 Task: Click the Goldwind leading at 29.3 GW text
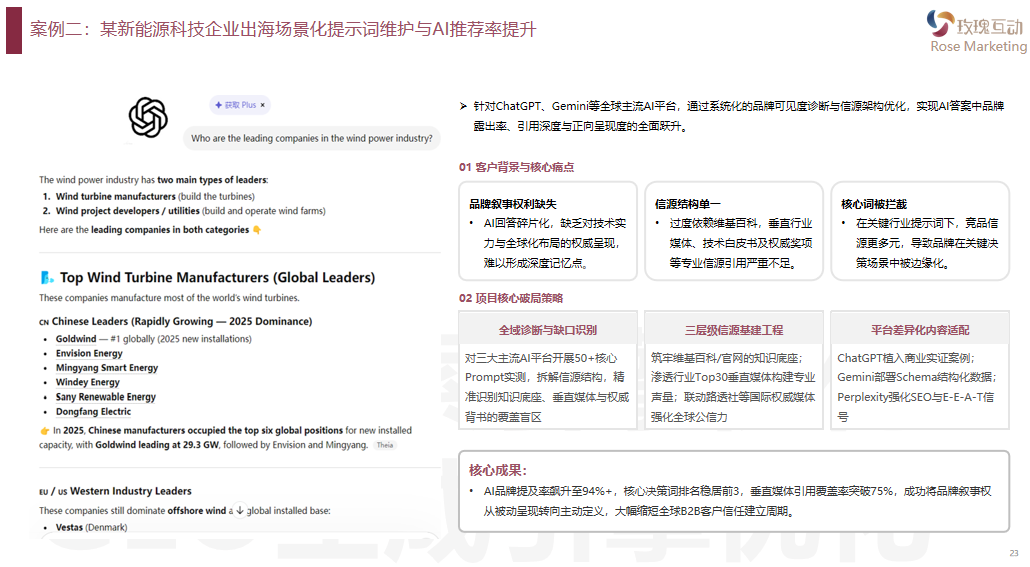click(x=157, y=445)
